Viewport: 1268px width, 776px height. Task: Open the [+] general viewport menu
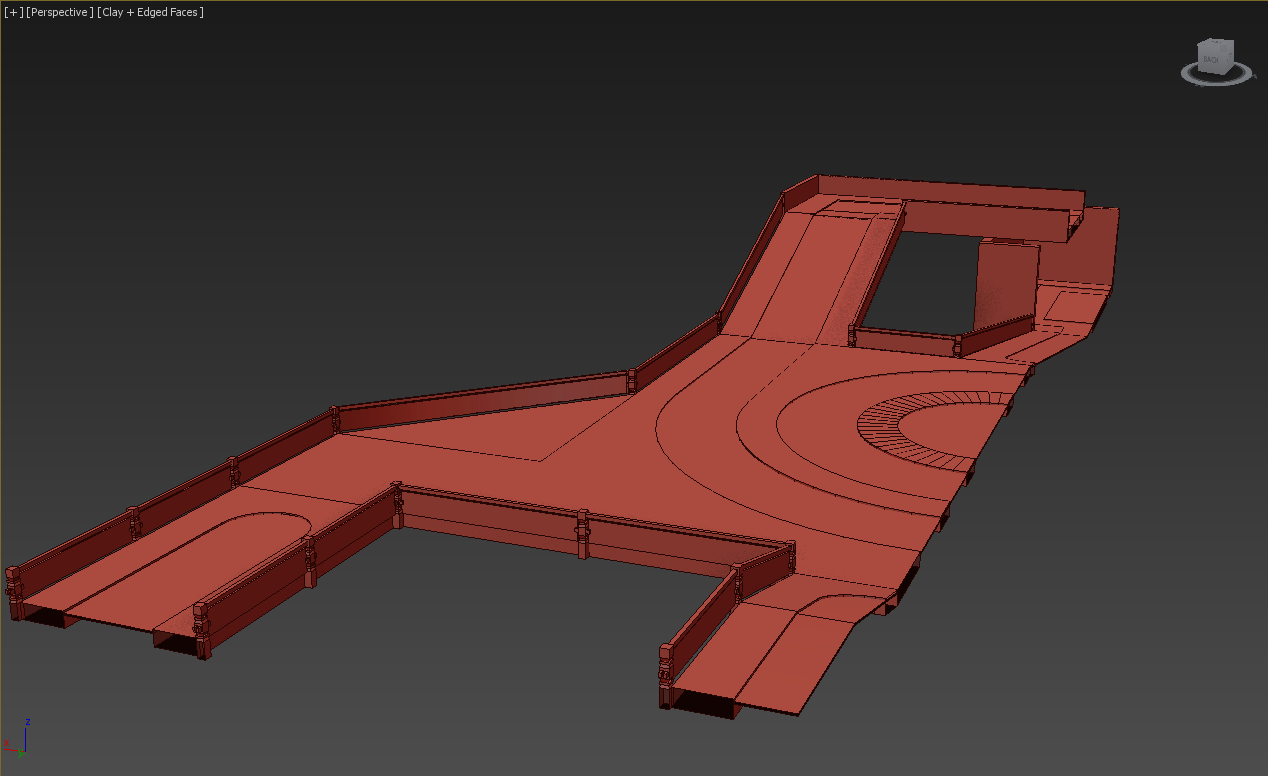point(14,12)
